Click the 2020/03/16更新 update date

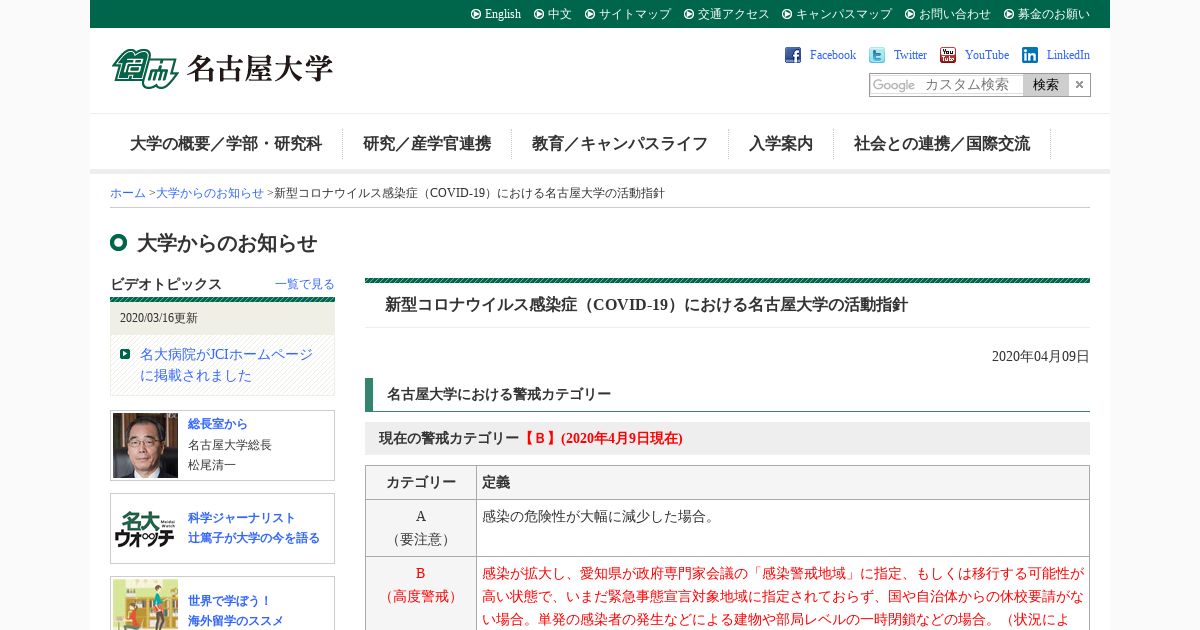point(159,318)
